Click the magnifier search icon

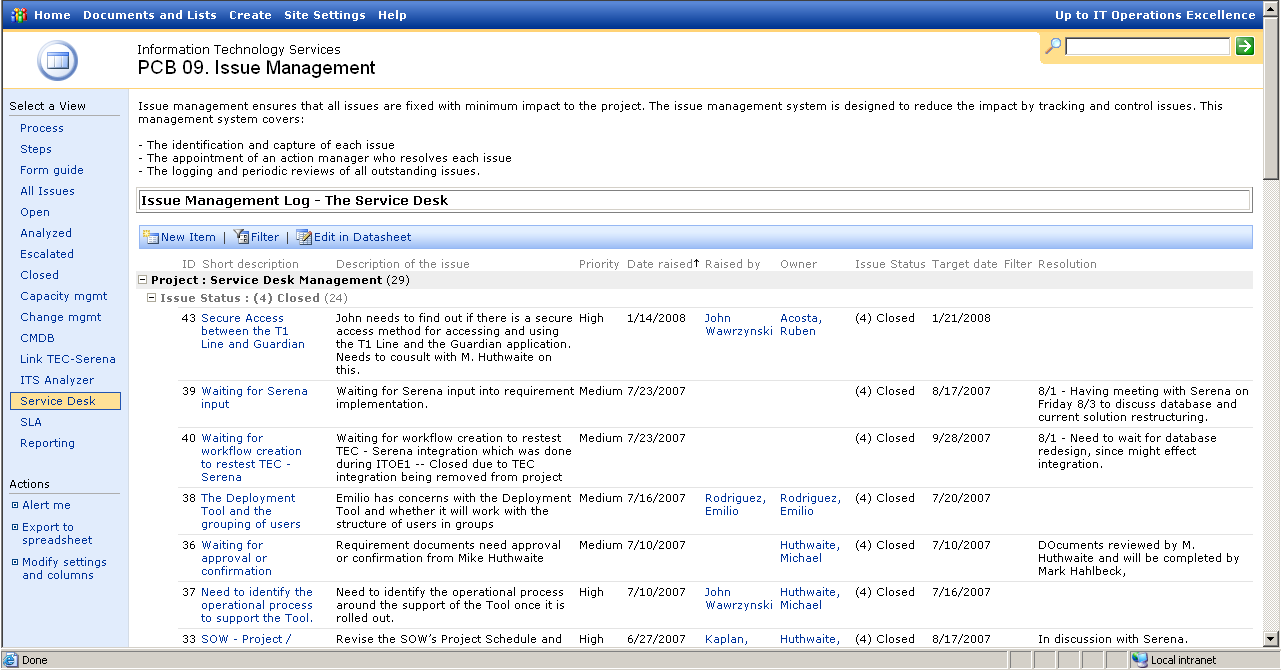pos(1053,46)
